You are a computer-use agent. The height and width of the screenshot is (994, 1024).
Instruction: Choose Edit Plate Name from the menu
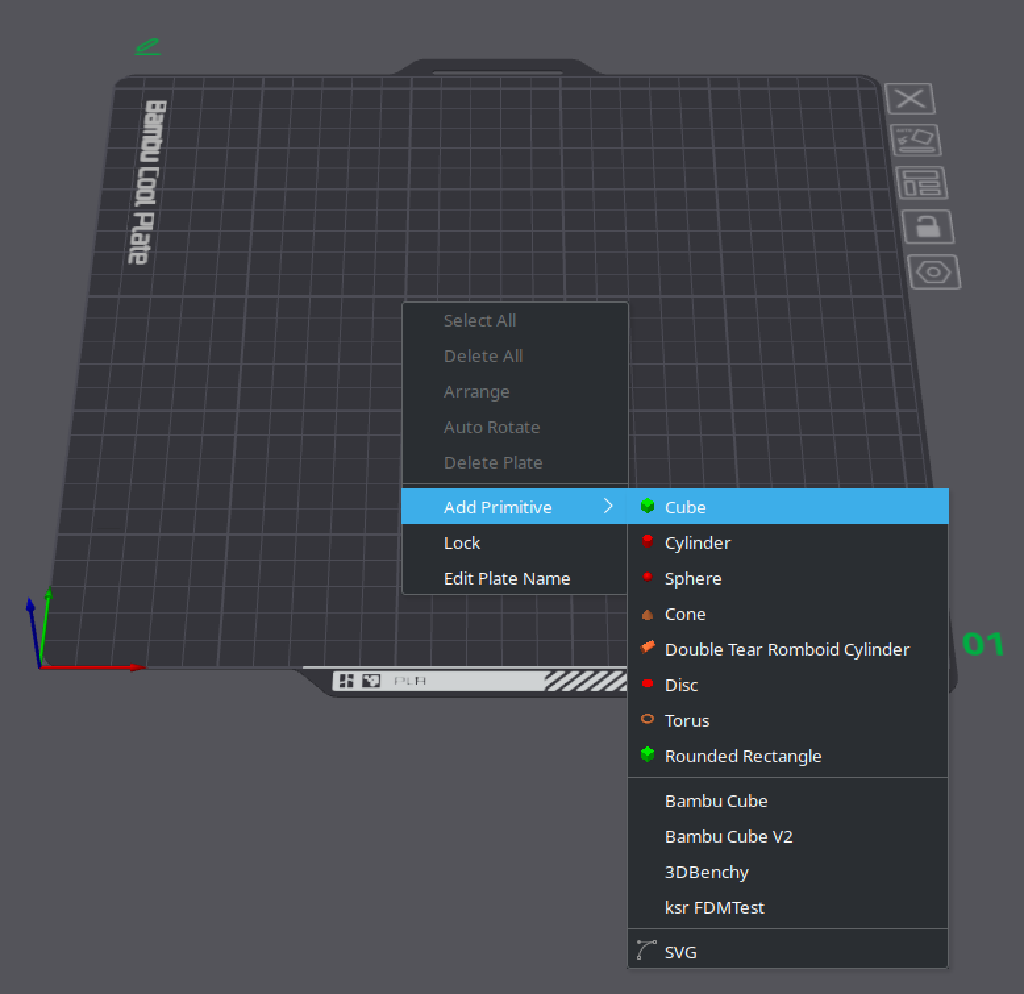point(506,578)
